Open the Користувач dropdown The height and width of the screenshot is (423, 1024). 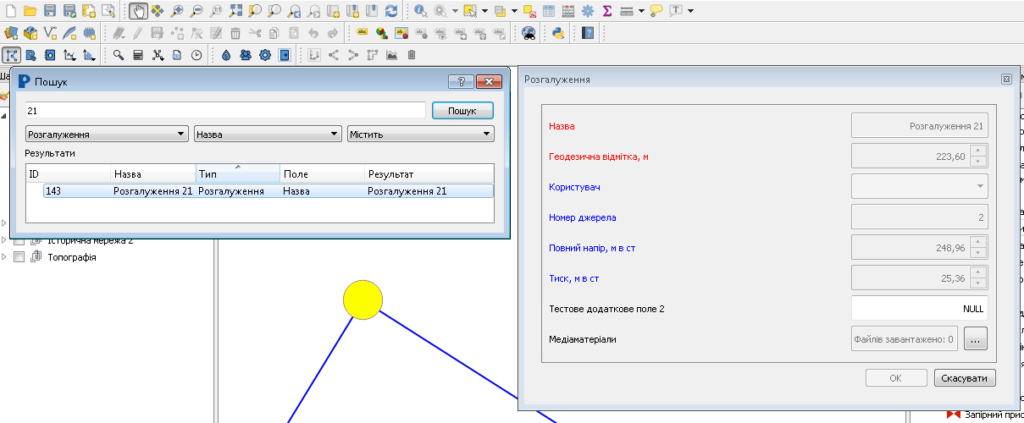coord(920,187)
